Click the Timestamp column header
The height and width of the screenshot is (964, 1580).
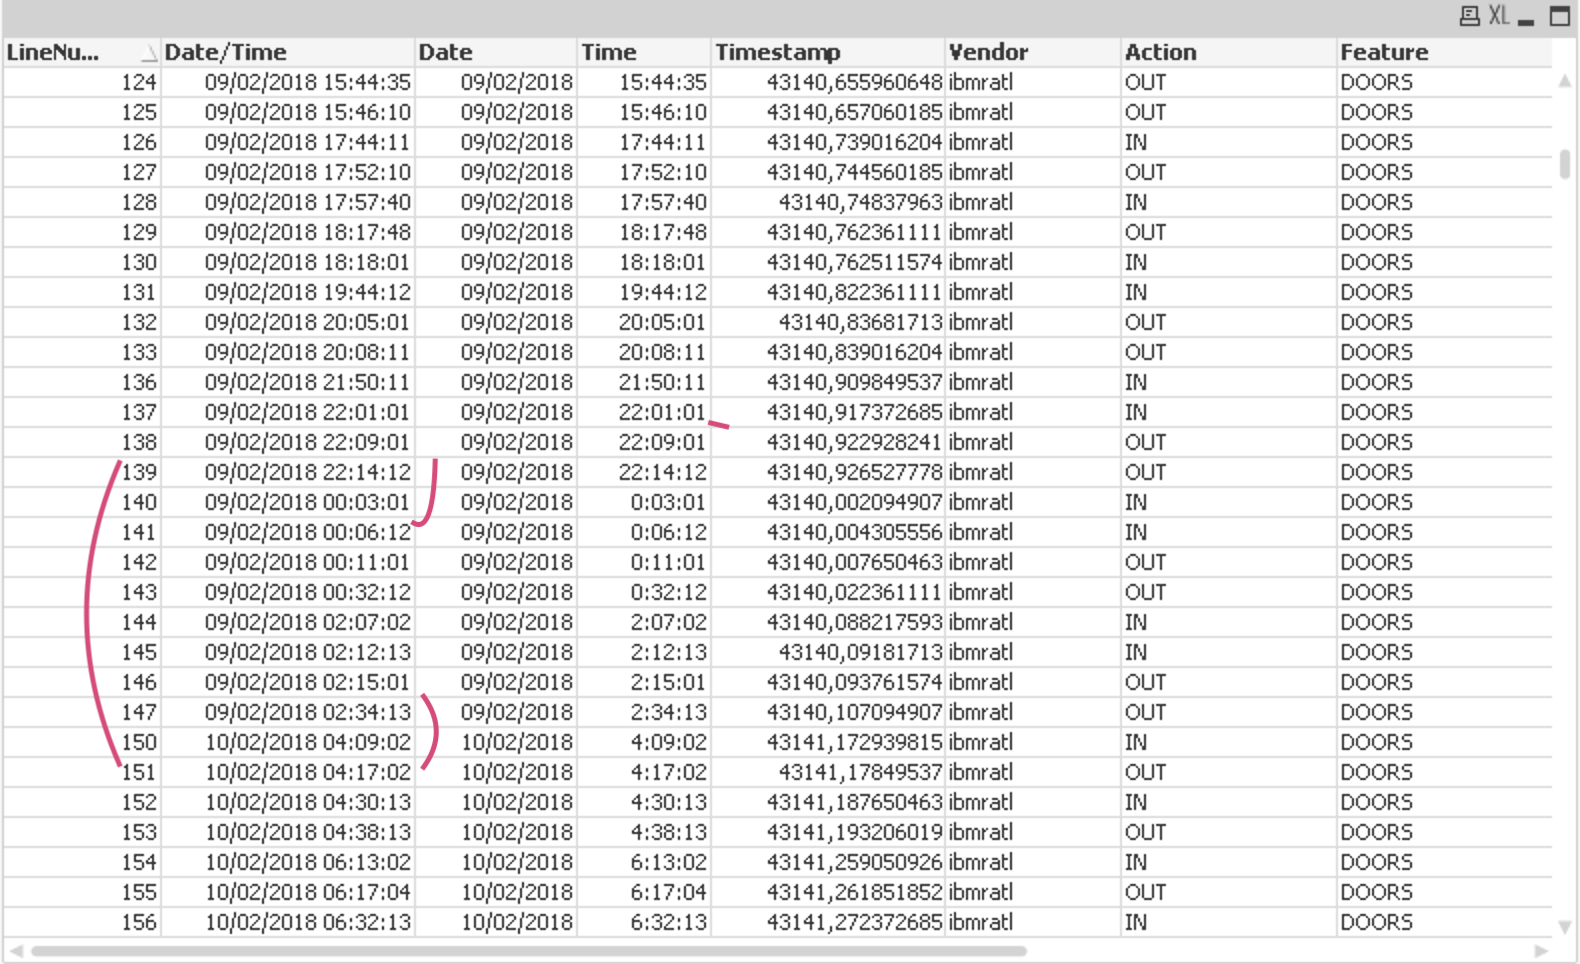(x=778, y=52)
